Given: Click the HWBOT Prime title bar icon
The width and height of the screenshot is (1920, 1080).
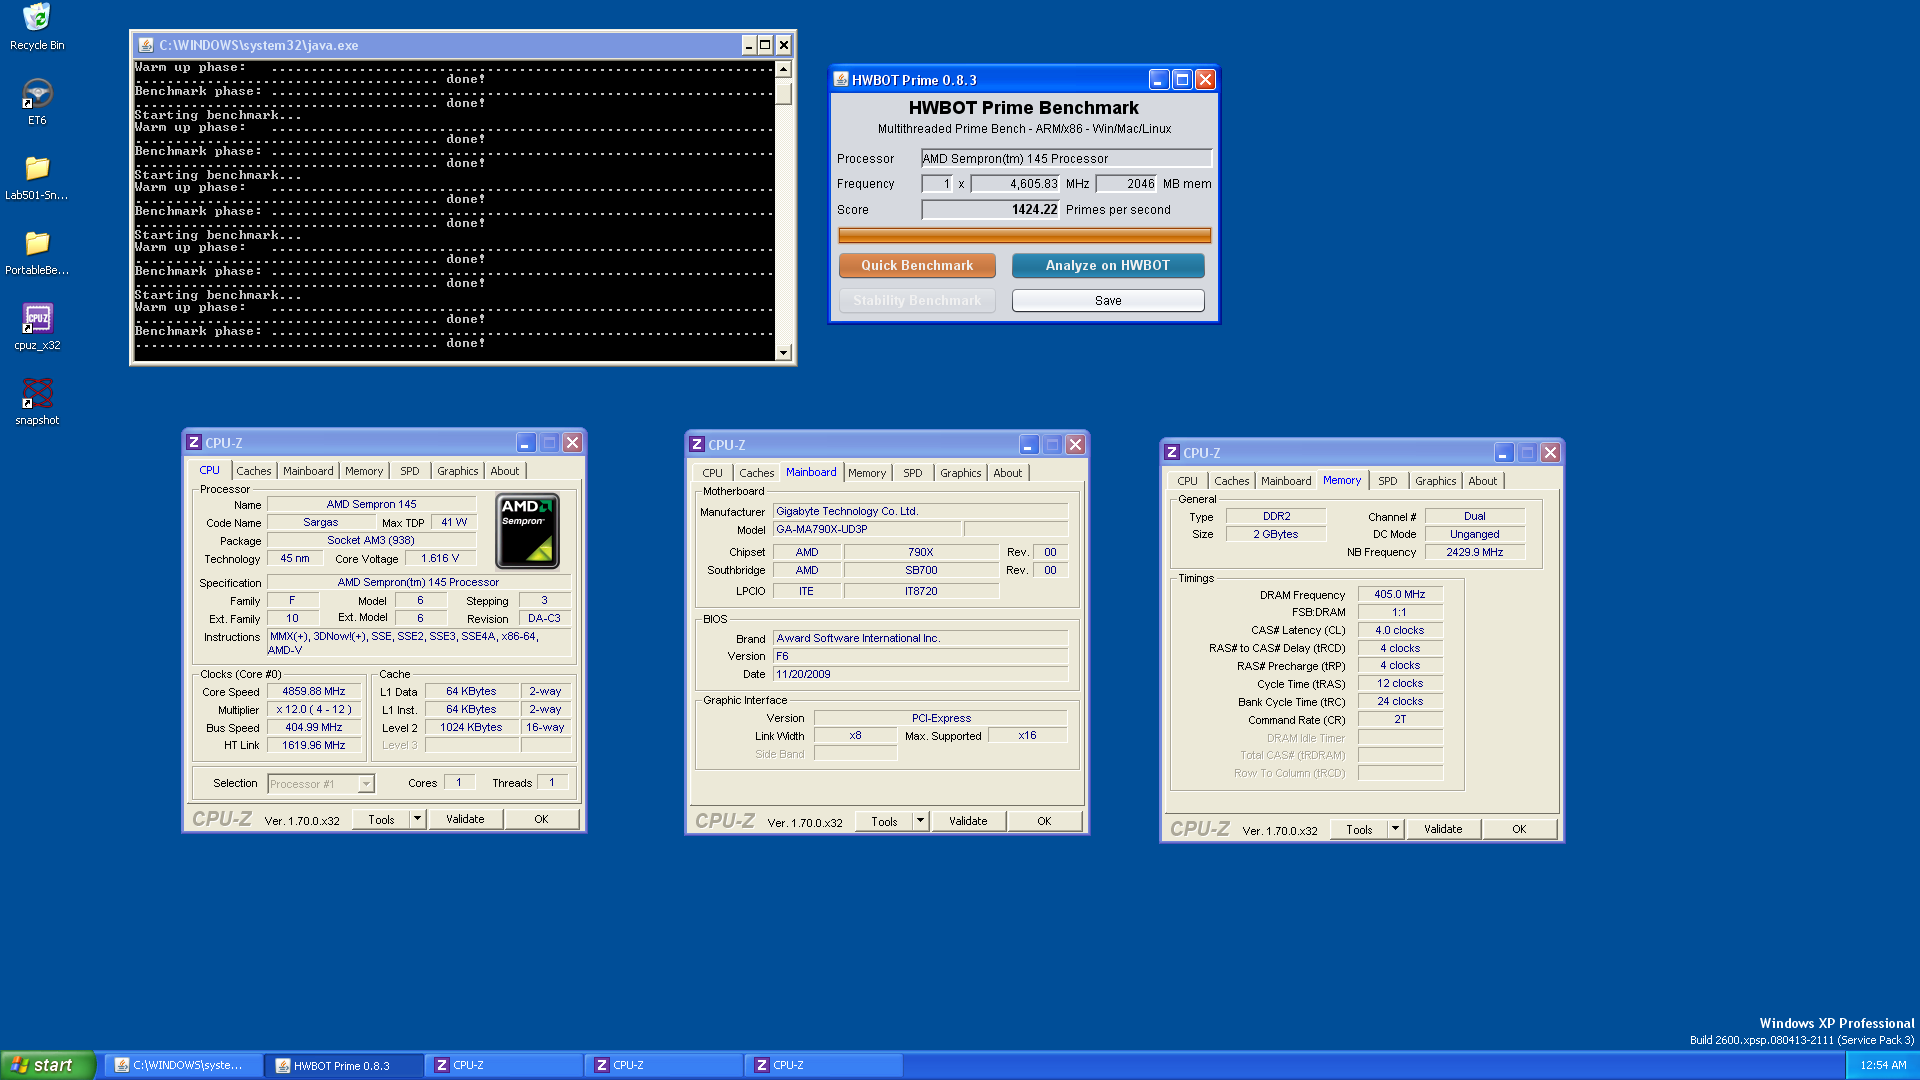Looking at the screenshot, I should point(841,80).
